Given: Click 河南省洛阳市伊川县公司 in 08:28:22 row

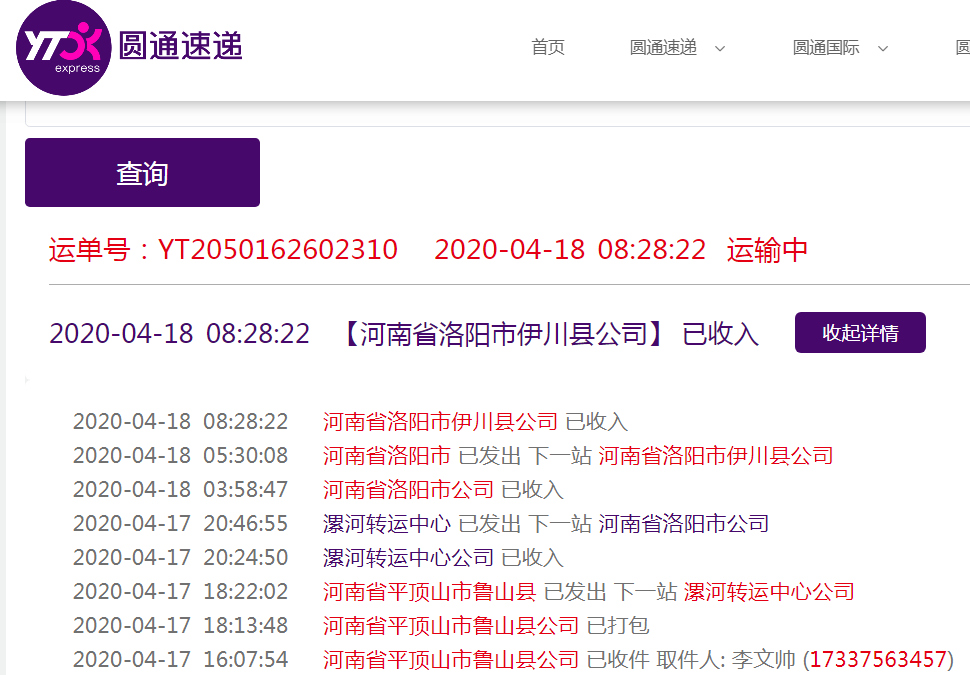Looking at the screenshot, I should [440, 422].
